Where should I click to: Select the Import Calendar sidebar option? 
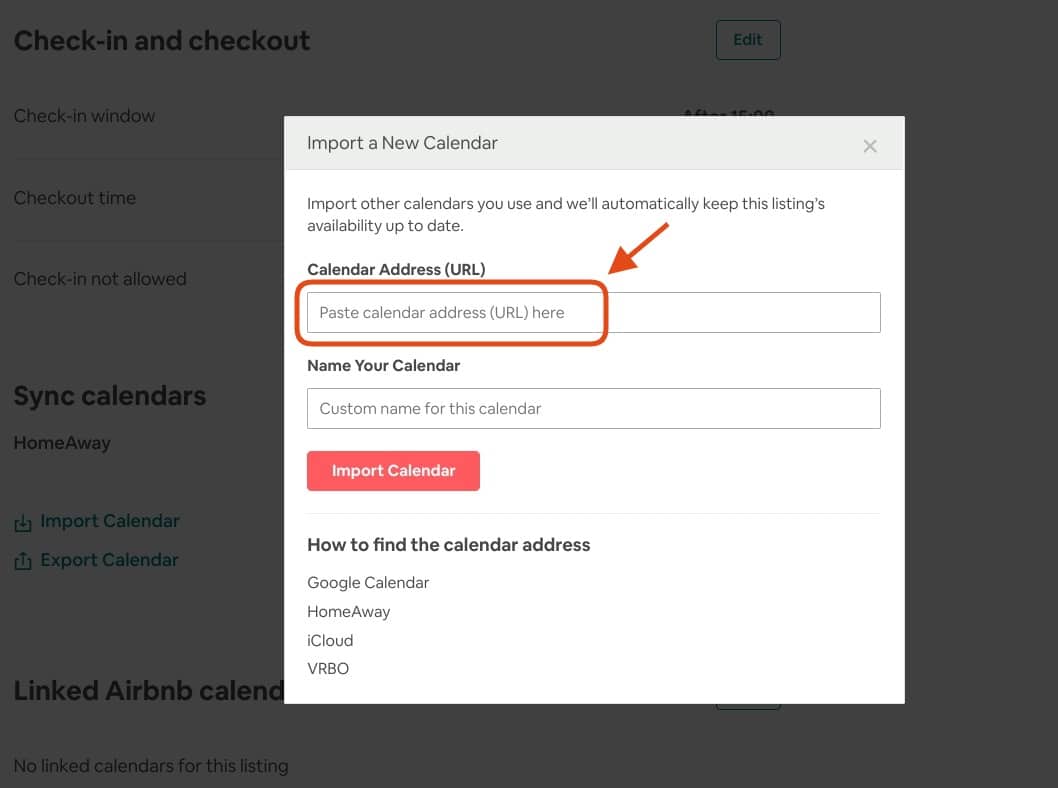click(x=110, y=521)
